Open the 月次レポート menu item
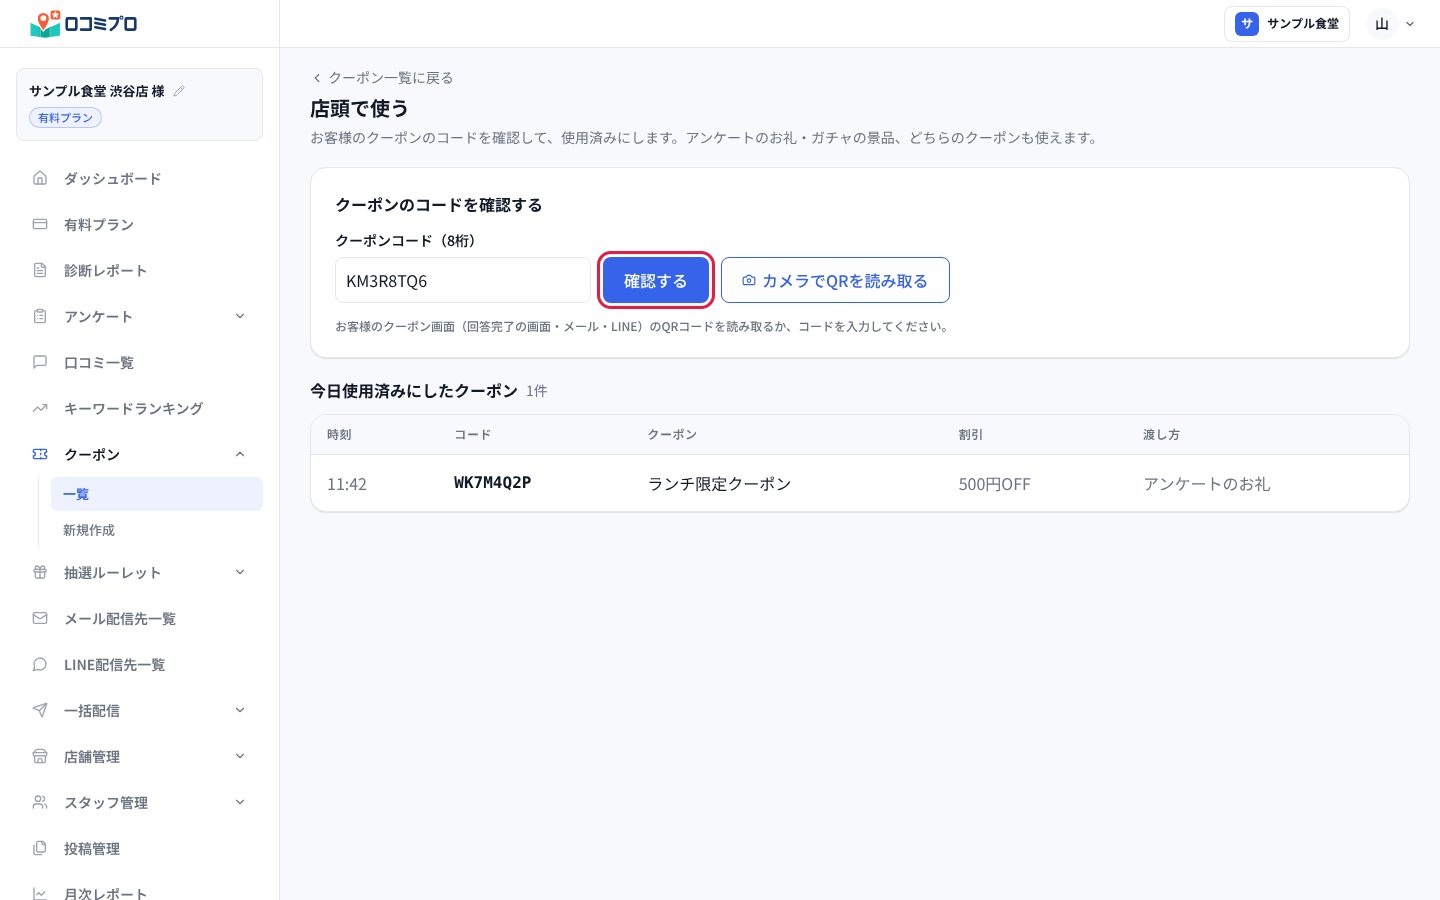 point(140,893)
